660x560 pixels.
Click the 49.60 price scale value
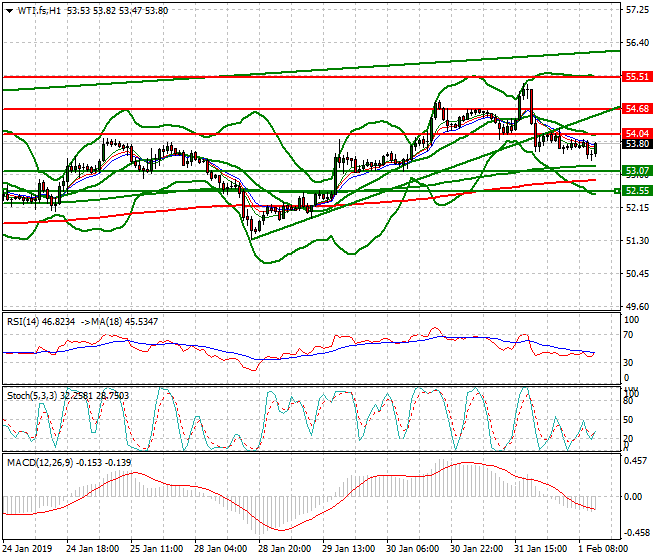(637, 307)
